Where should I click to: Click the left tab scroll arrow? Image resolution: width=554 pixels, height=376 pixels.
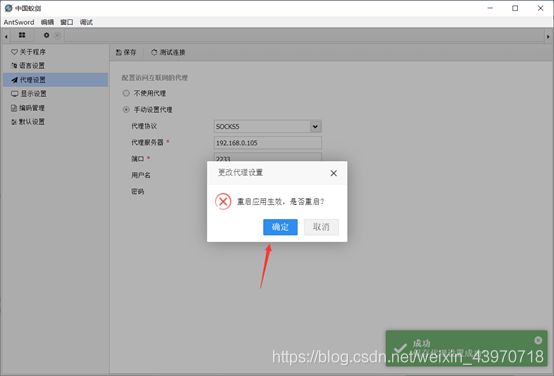[x=6, y=36]
